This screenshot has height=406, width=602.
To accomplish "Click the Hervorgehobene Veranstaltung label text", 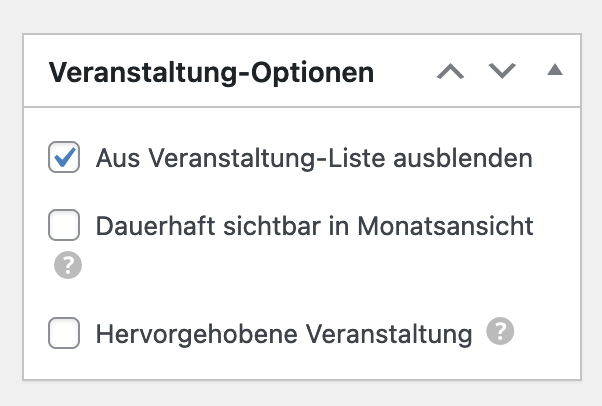I will tap(284, 334).
